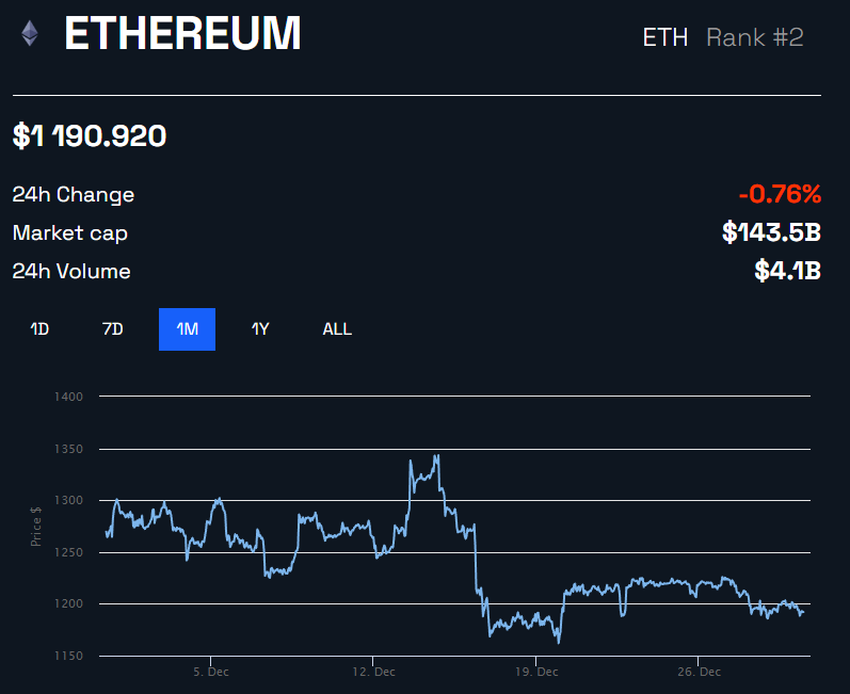Open the 1M chart view

(x=187, y=329)
